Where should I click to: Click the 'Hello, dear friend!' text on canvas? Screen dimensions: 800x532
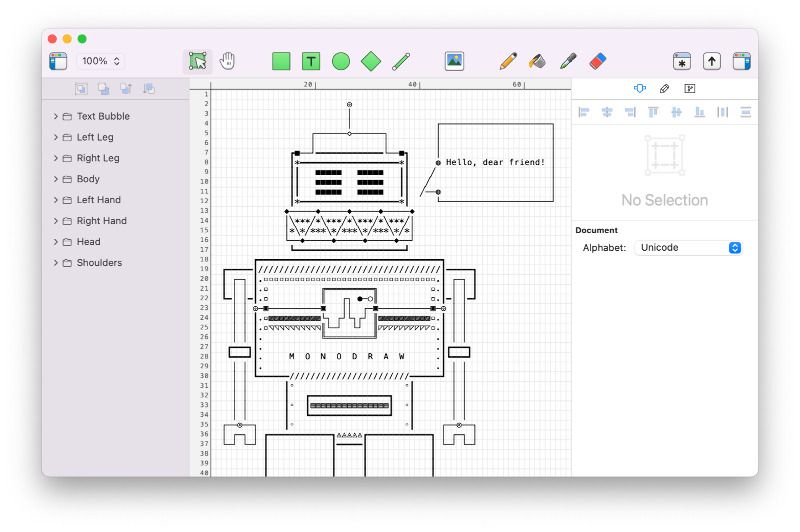[495, 162]
